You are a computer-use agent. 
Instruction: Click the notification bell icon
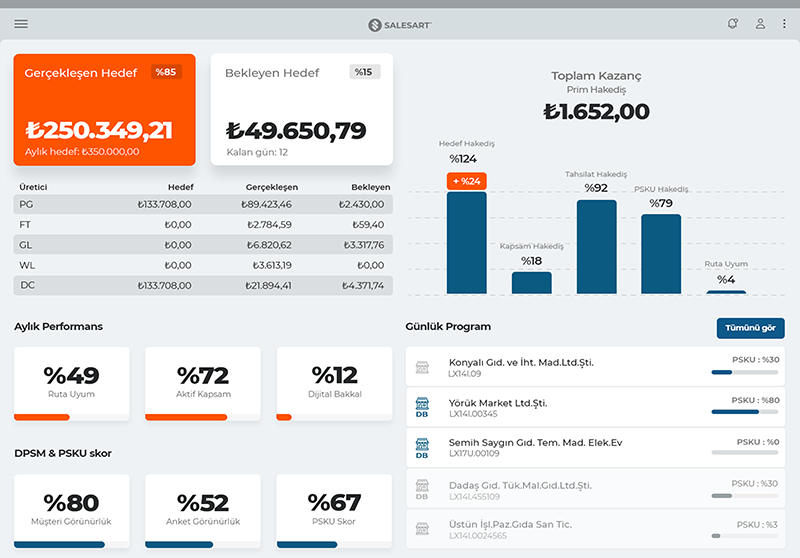733,24
